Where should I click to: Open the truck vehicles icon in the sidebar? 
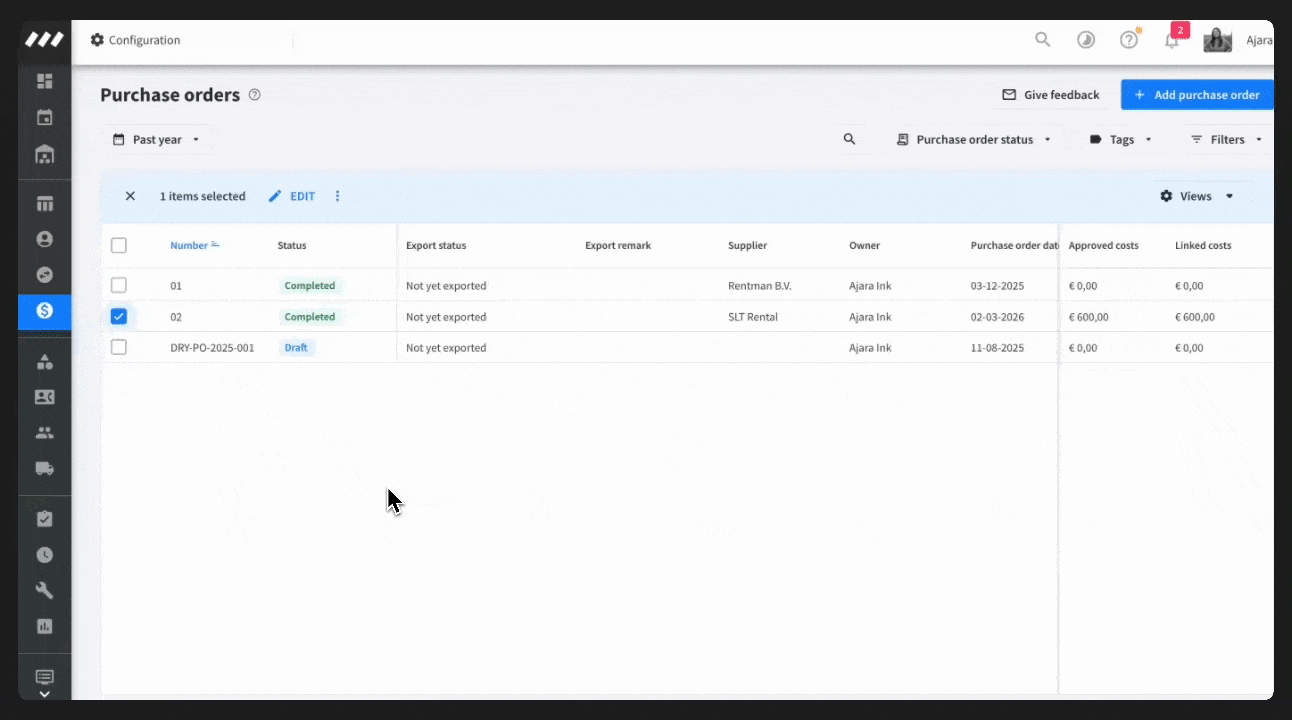44,468
